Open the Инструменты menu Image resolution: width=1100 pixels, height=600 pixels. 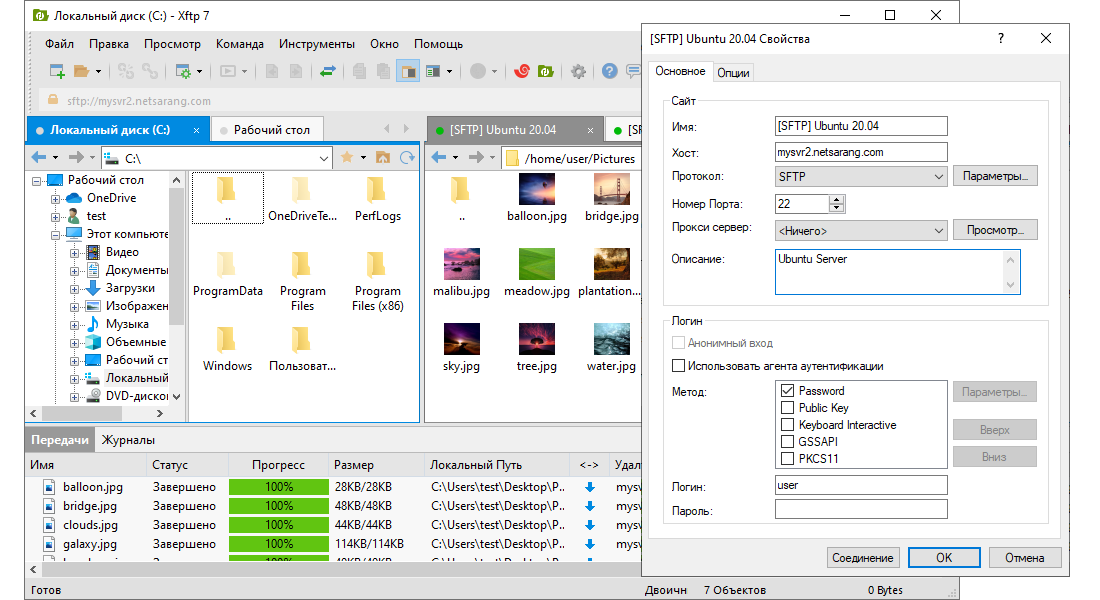point(317,44)
